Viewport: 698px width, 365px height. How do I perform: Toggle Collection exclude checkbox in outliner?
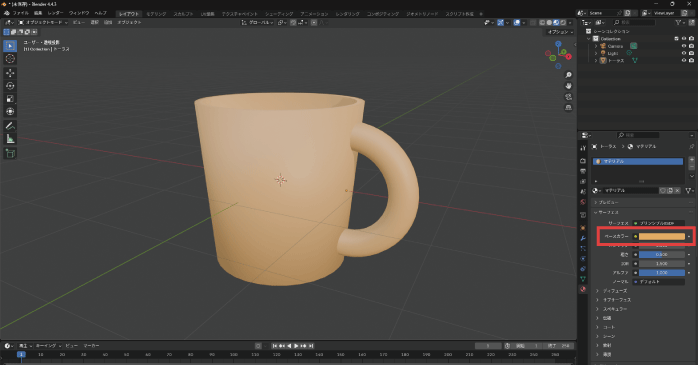coord(676,39)
